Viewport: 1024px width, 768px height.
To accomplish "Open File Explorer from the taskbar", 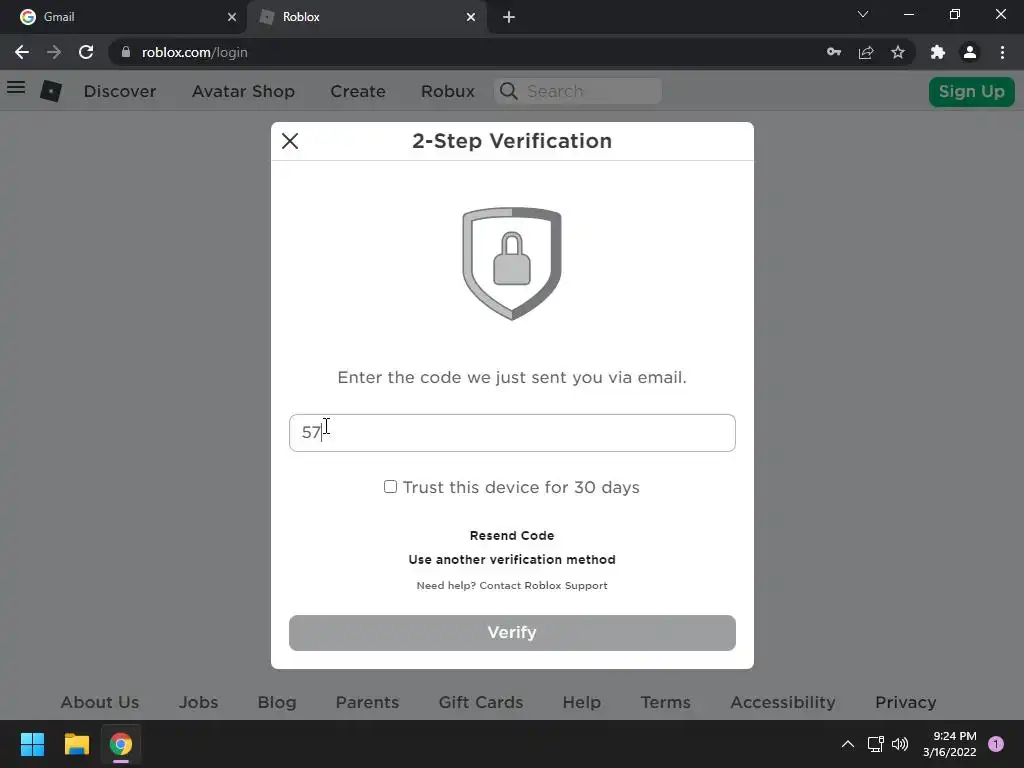I will coord(76,744).
